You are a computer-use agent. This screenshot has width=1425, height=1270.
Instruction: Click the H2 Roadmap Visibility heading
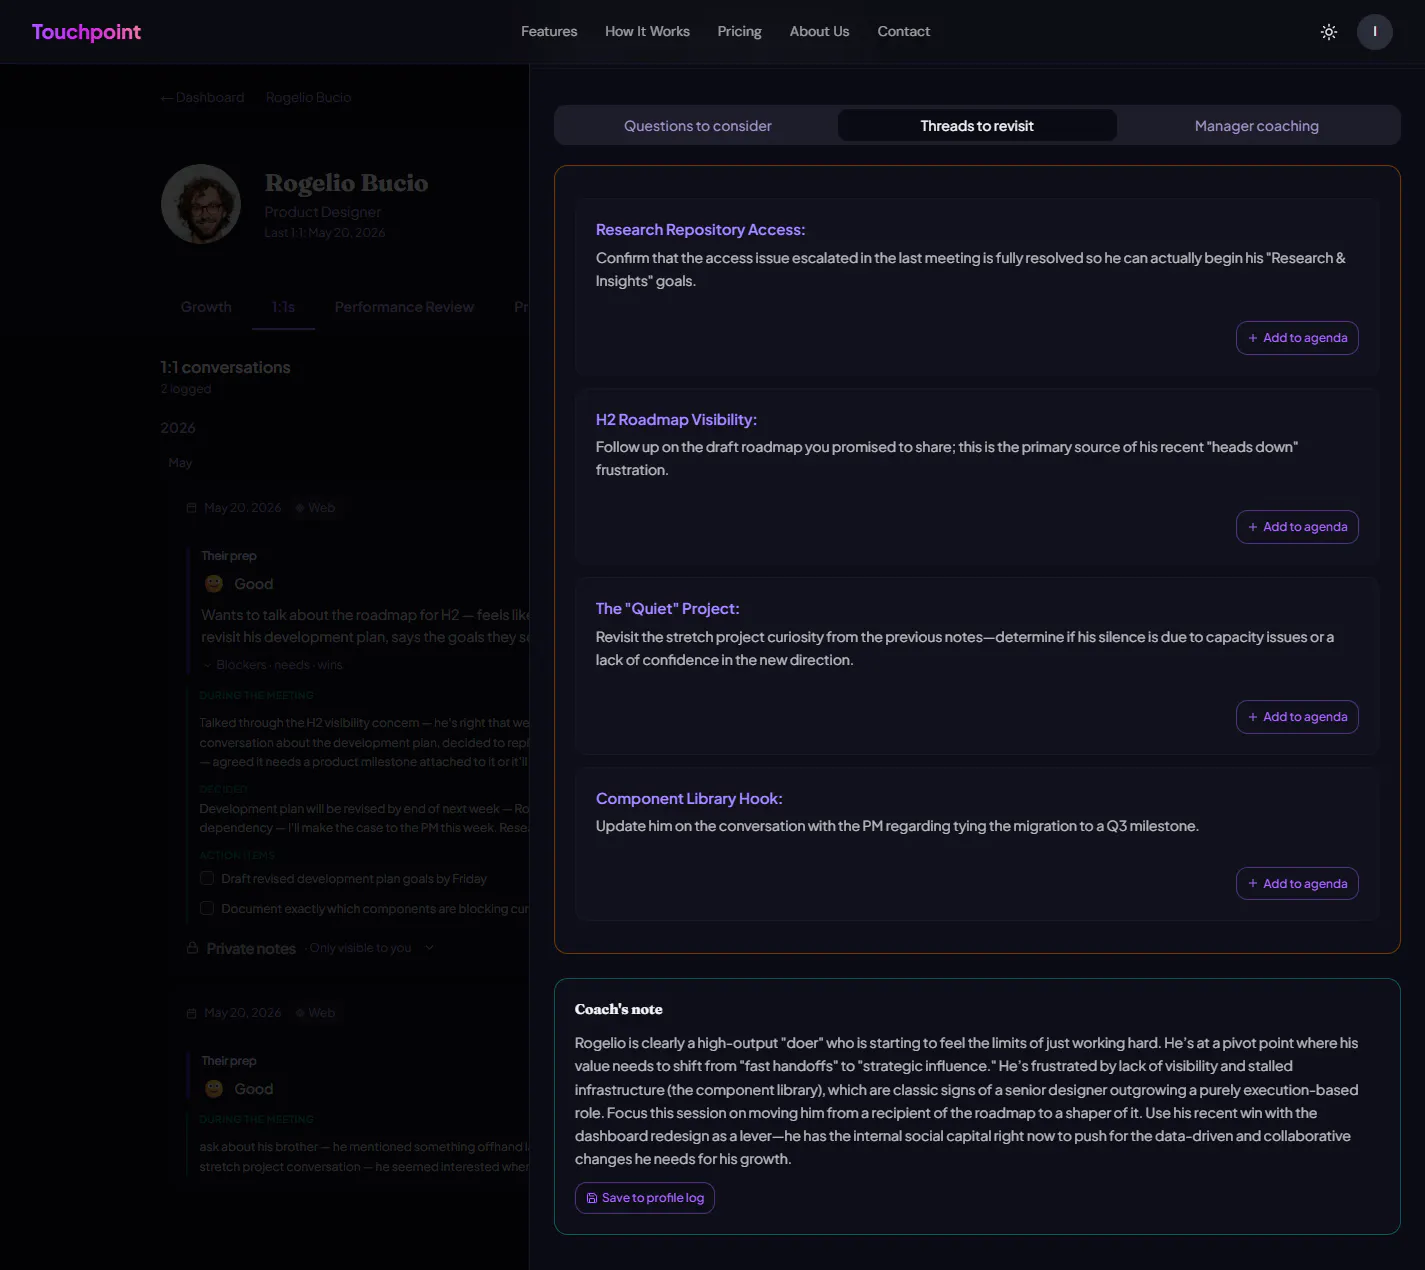coord(676,420)
